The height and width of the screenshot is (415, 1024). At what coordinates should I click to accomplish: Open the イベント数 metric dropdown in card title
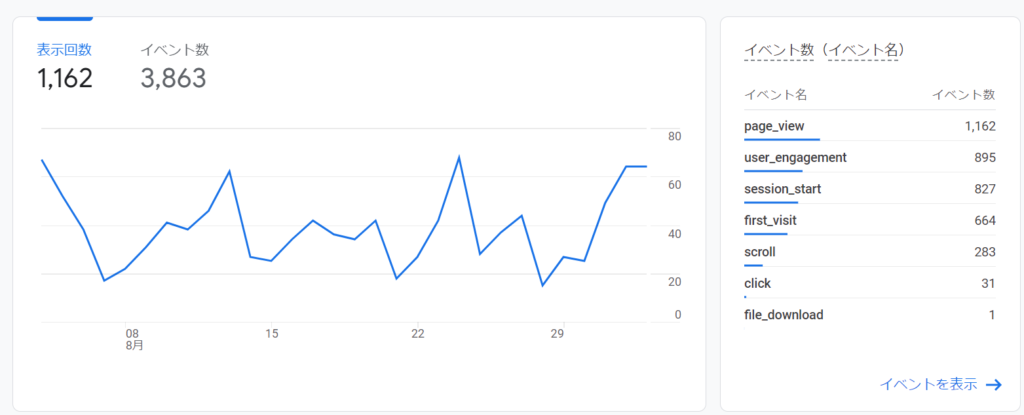[782, 50]
